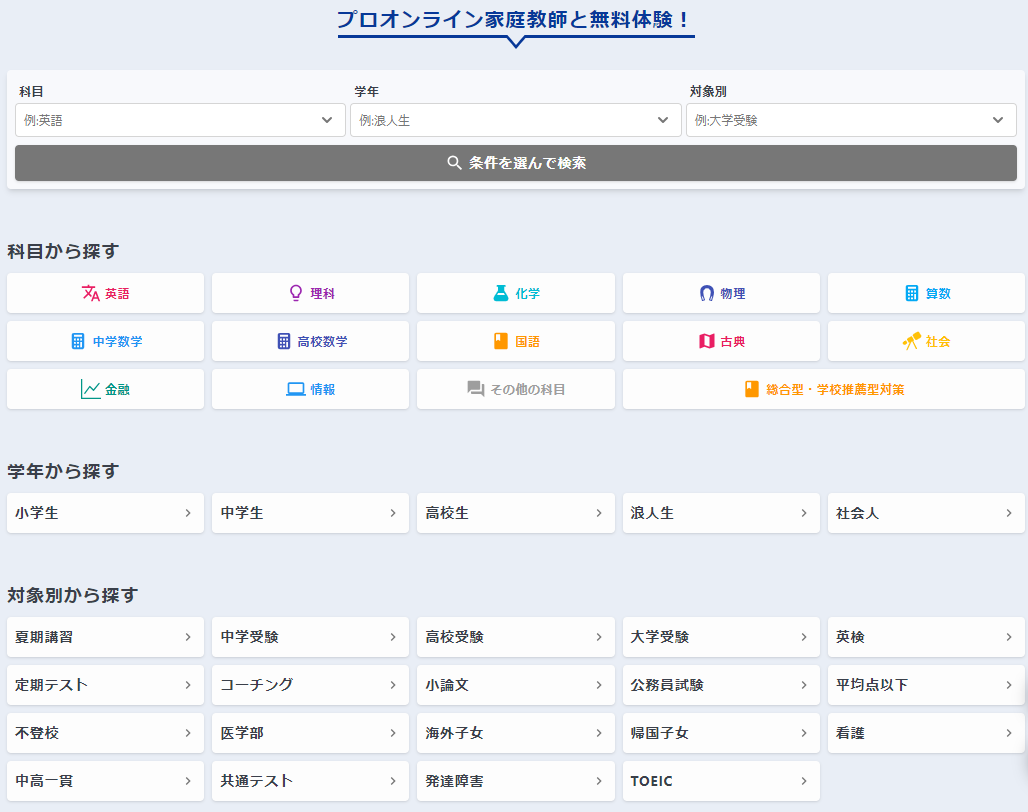
Task: Click the magnet icon beside 物理
Action: tap(706, 293)
